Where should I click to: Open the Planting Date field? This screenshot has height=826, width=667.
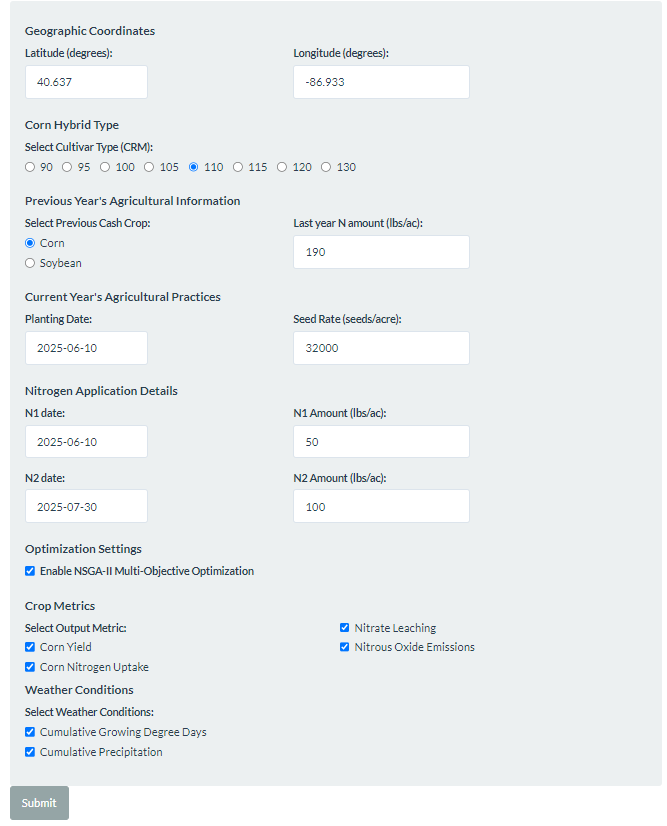click(x=86, y=348)
